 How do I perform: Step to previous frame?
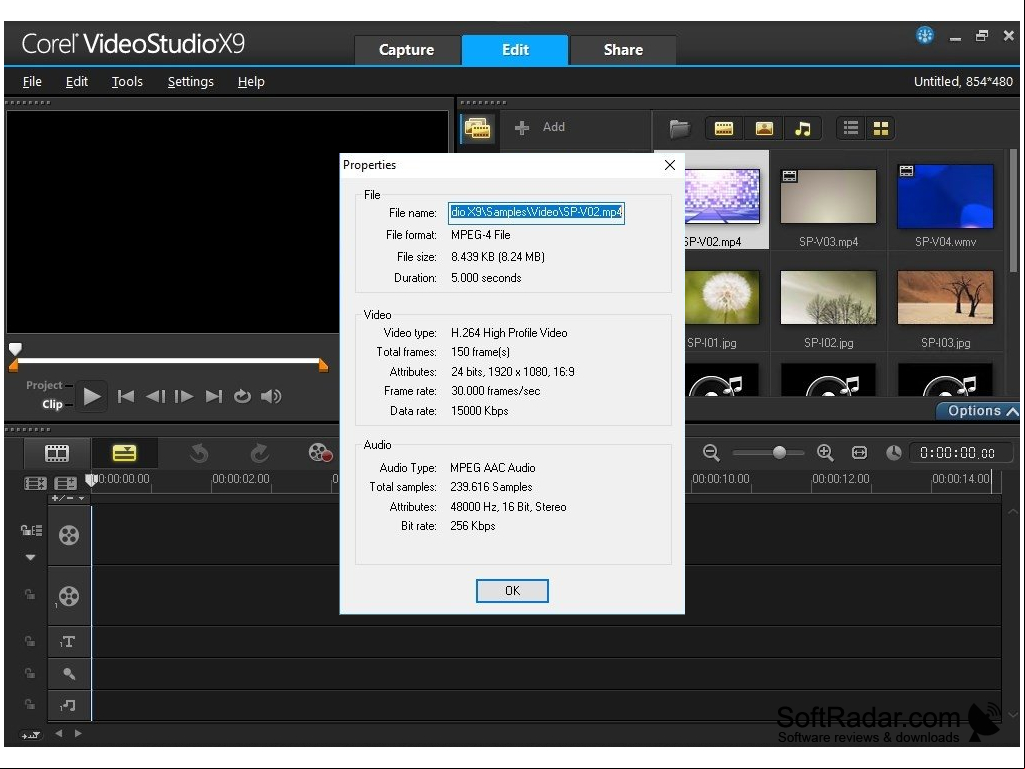pos(155,396)
